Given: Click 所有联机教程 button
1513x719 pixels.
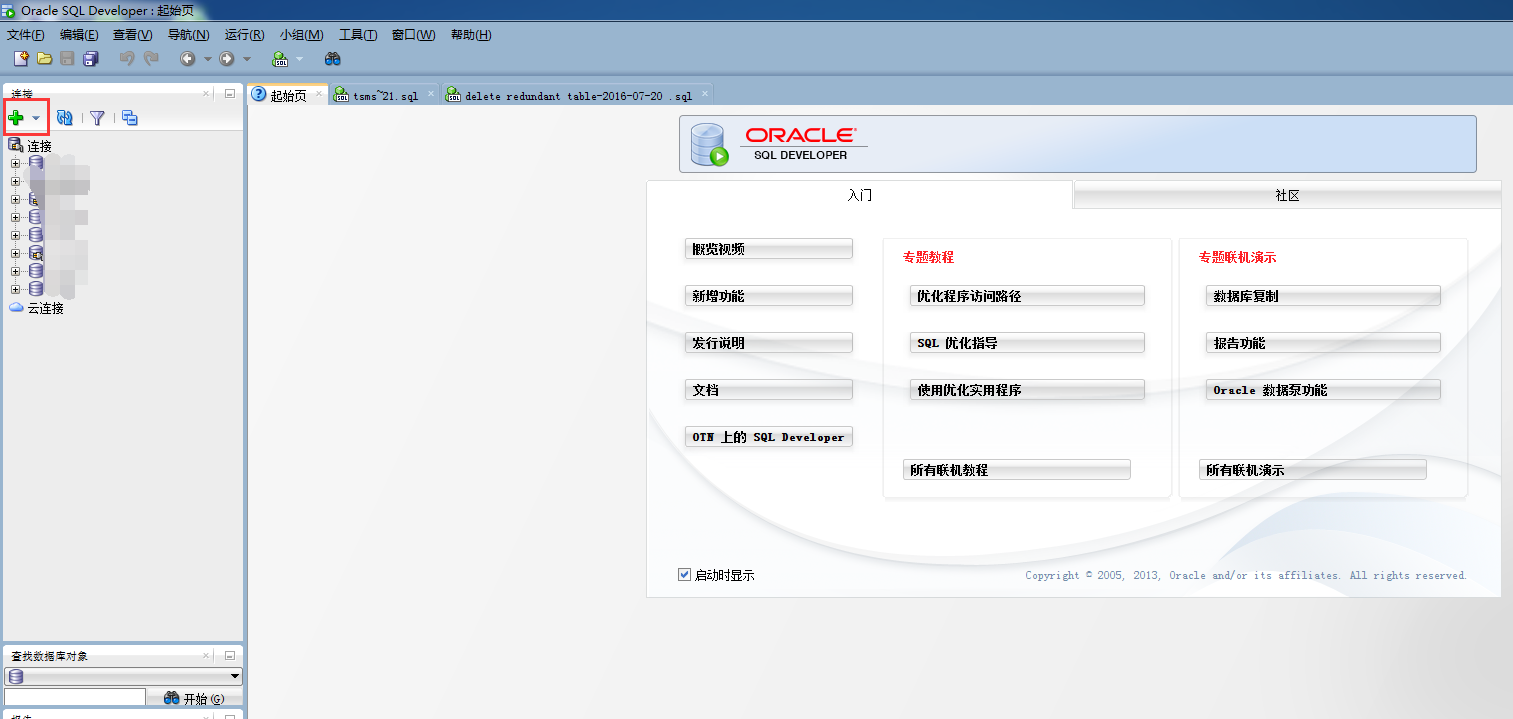Looking at the screenshot, I should click(x=1017, y=470).
